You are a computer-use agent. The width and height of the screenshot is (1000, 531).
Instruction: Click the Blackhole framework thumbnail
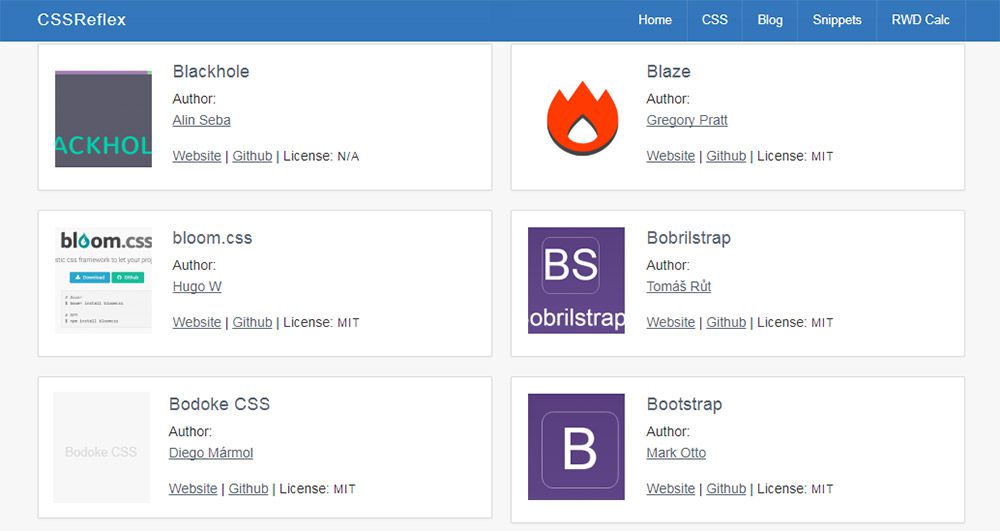(103, 119)
